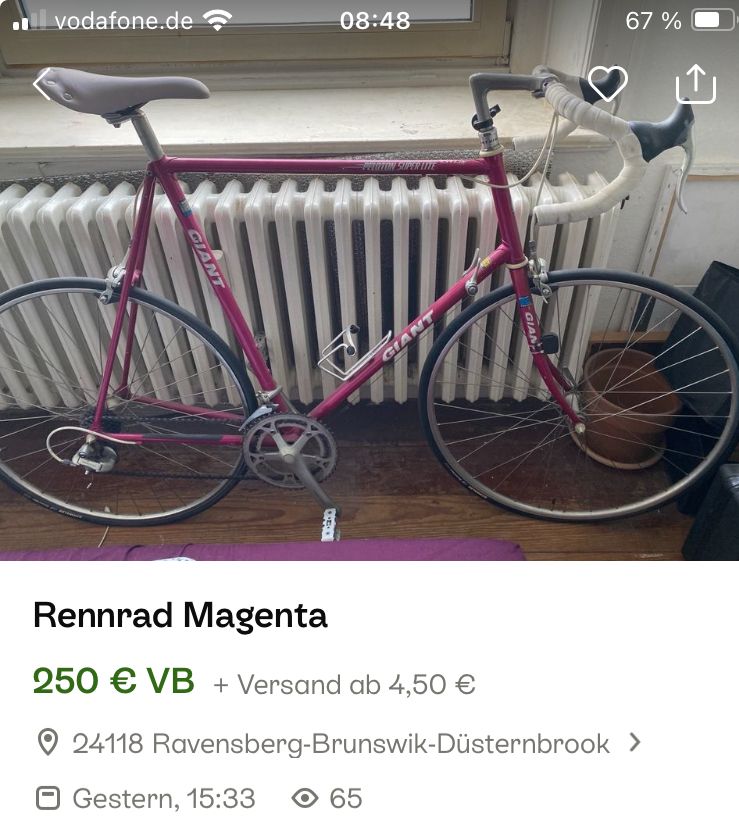The image size is (739, 836).
Task: Tap the location pin icon
Action: coord(48,742)
